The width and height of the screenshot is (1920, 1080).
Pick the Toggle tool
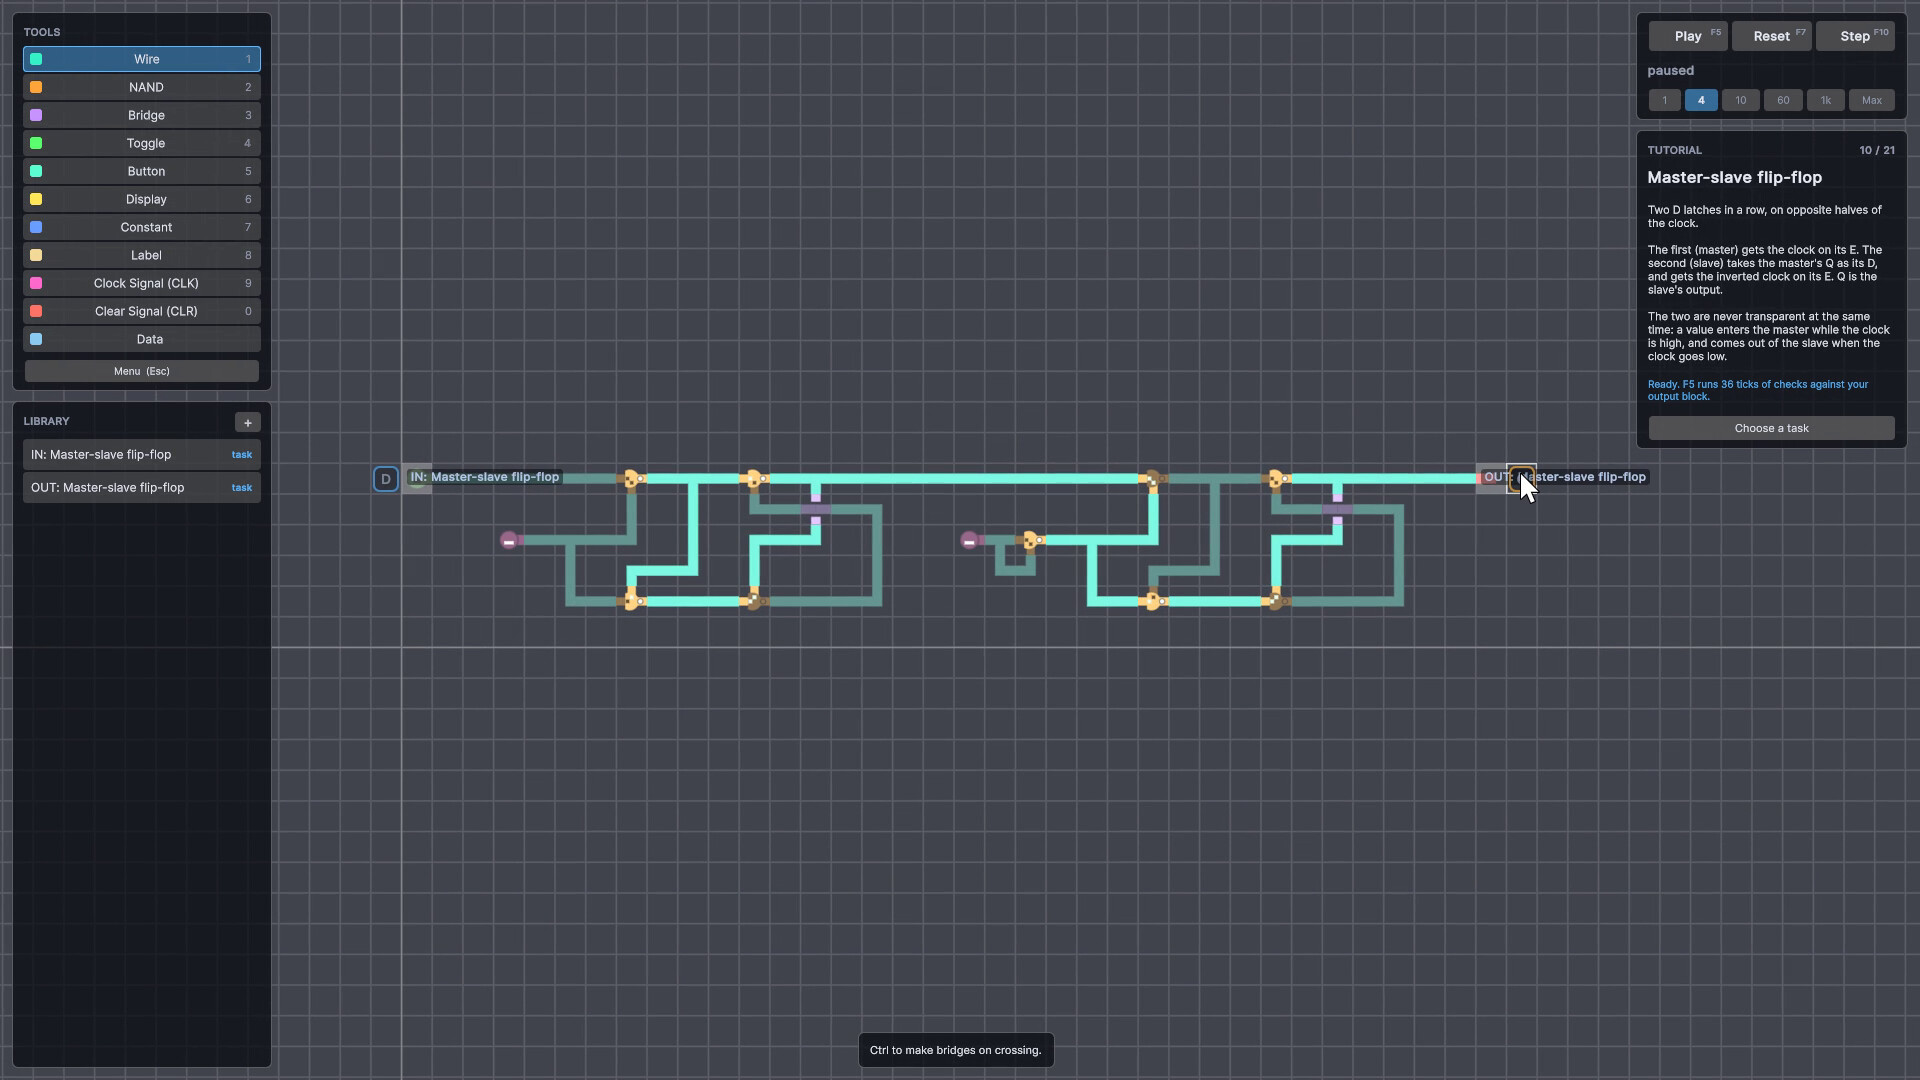click(142, 143)
